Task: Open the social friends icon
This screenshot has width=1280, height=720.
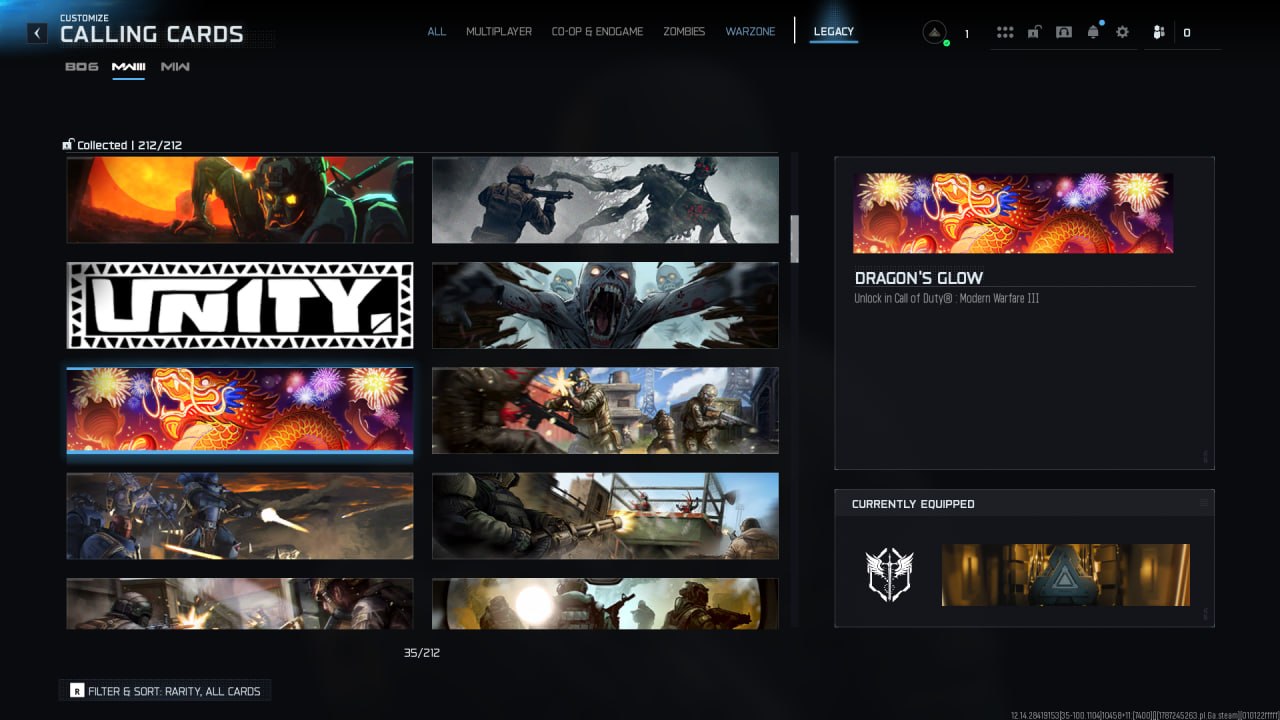Action: click(1159, 33)
